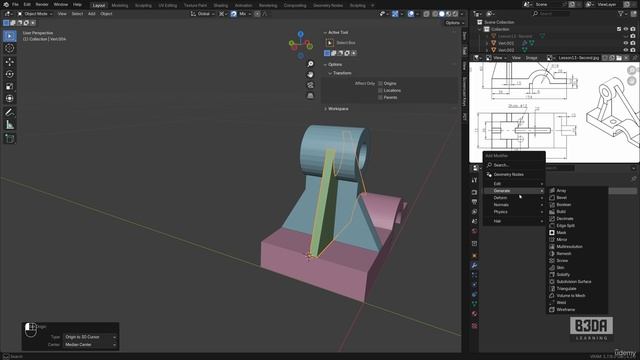Open the Median Center dropdown
640x360 pixels.
click(90, 345)
